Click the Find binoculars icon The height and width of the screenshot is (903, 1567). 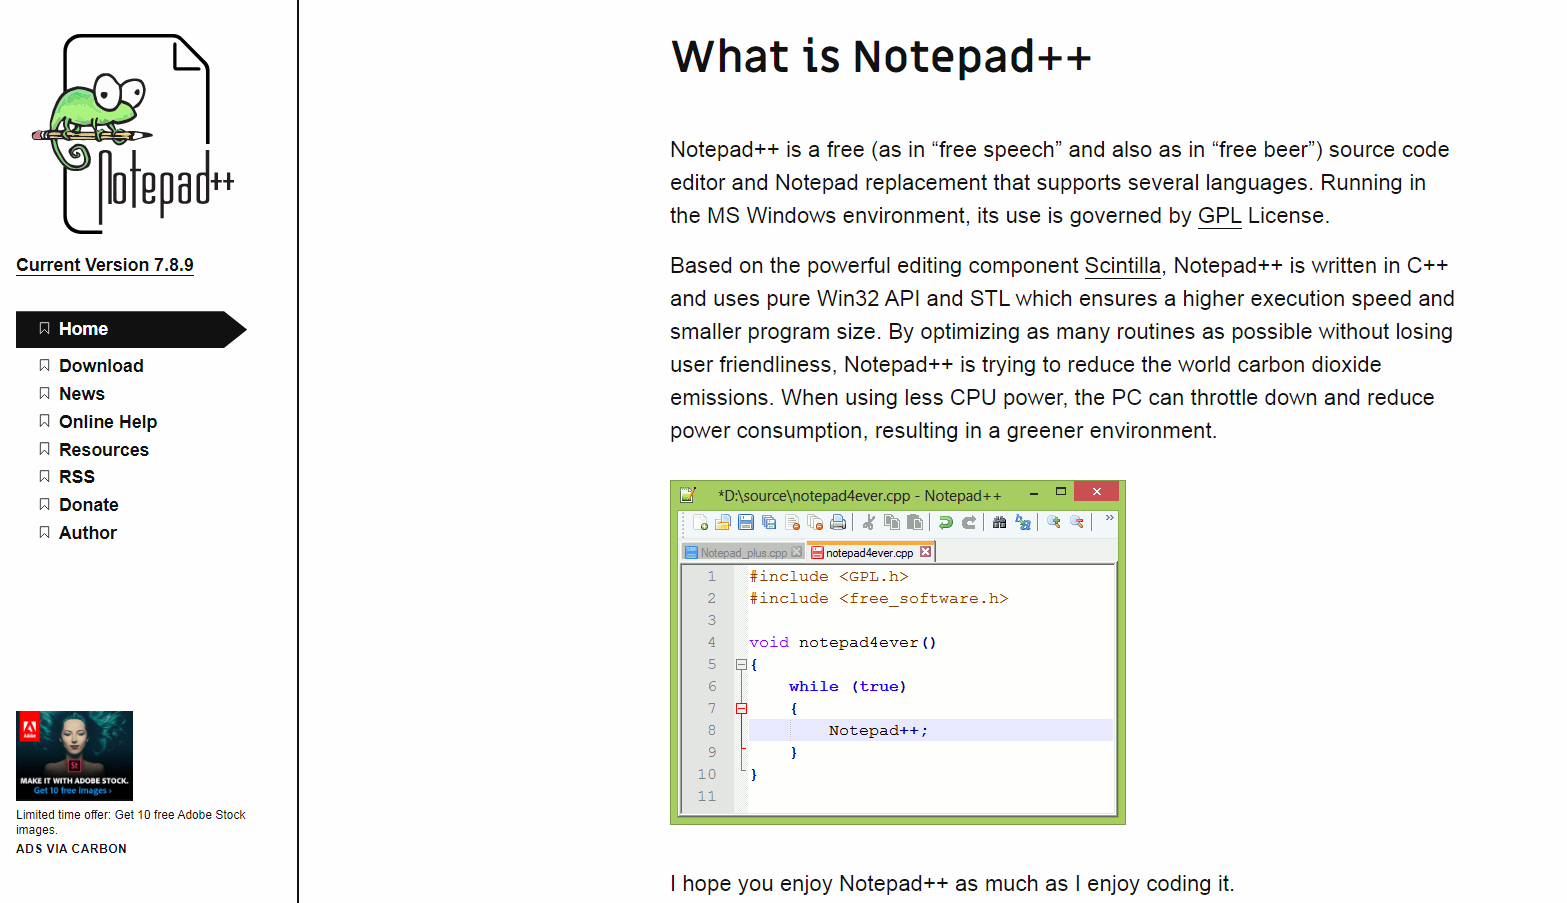(999, 522)
